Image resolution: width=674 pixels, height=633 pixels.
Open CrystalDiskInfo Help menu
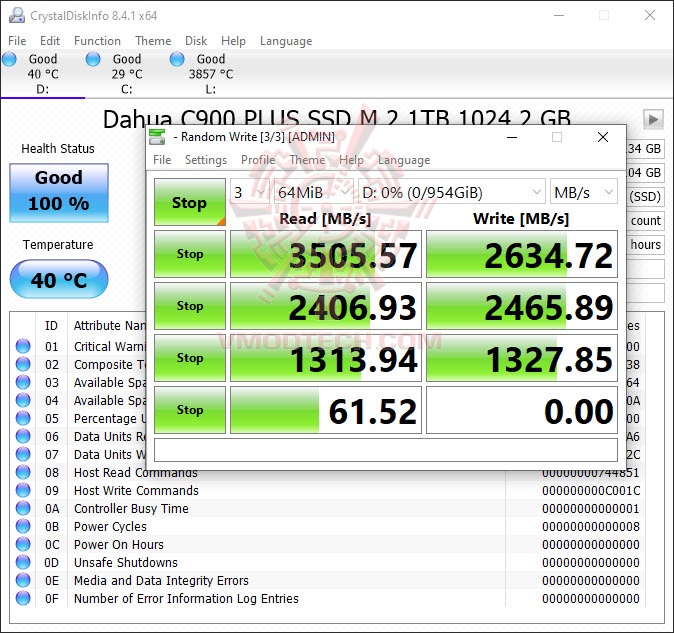(x=233, y=41)
